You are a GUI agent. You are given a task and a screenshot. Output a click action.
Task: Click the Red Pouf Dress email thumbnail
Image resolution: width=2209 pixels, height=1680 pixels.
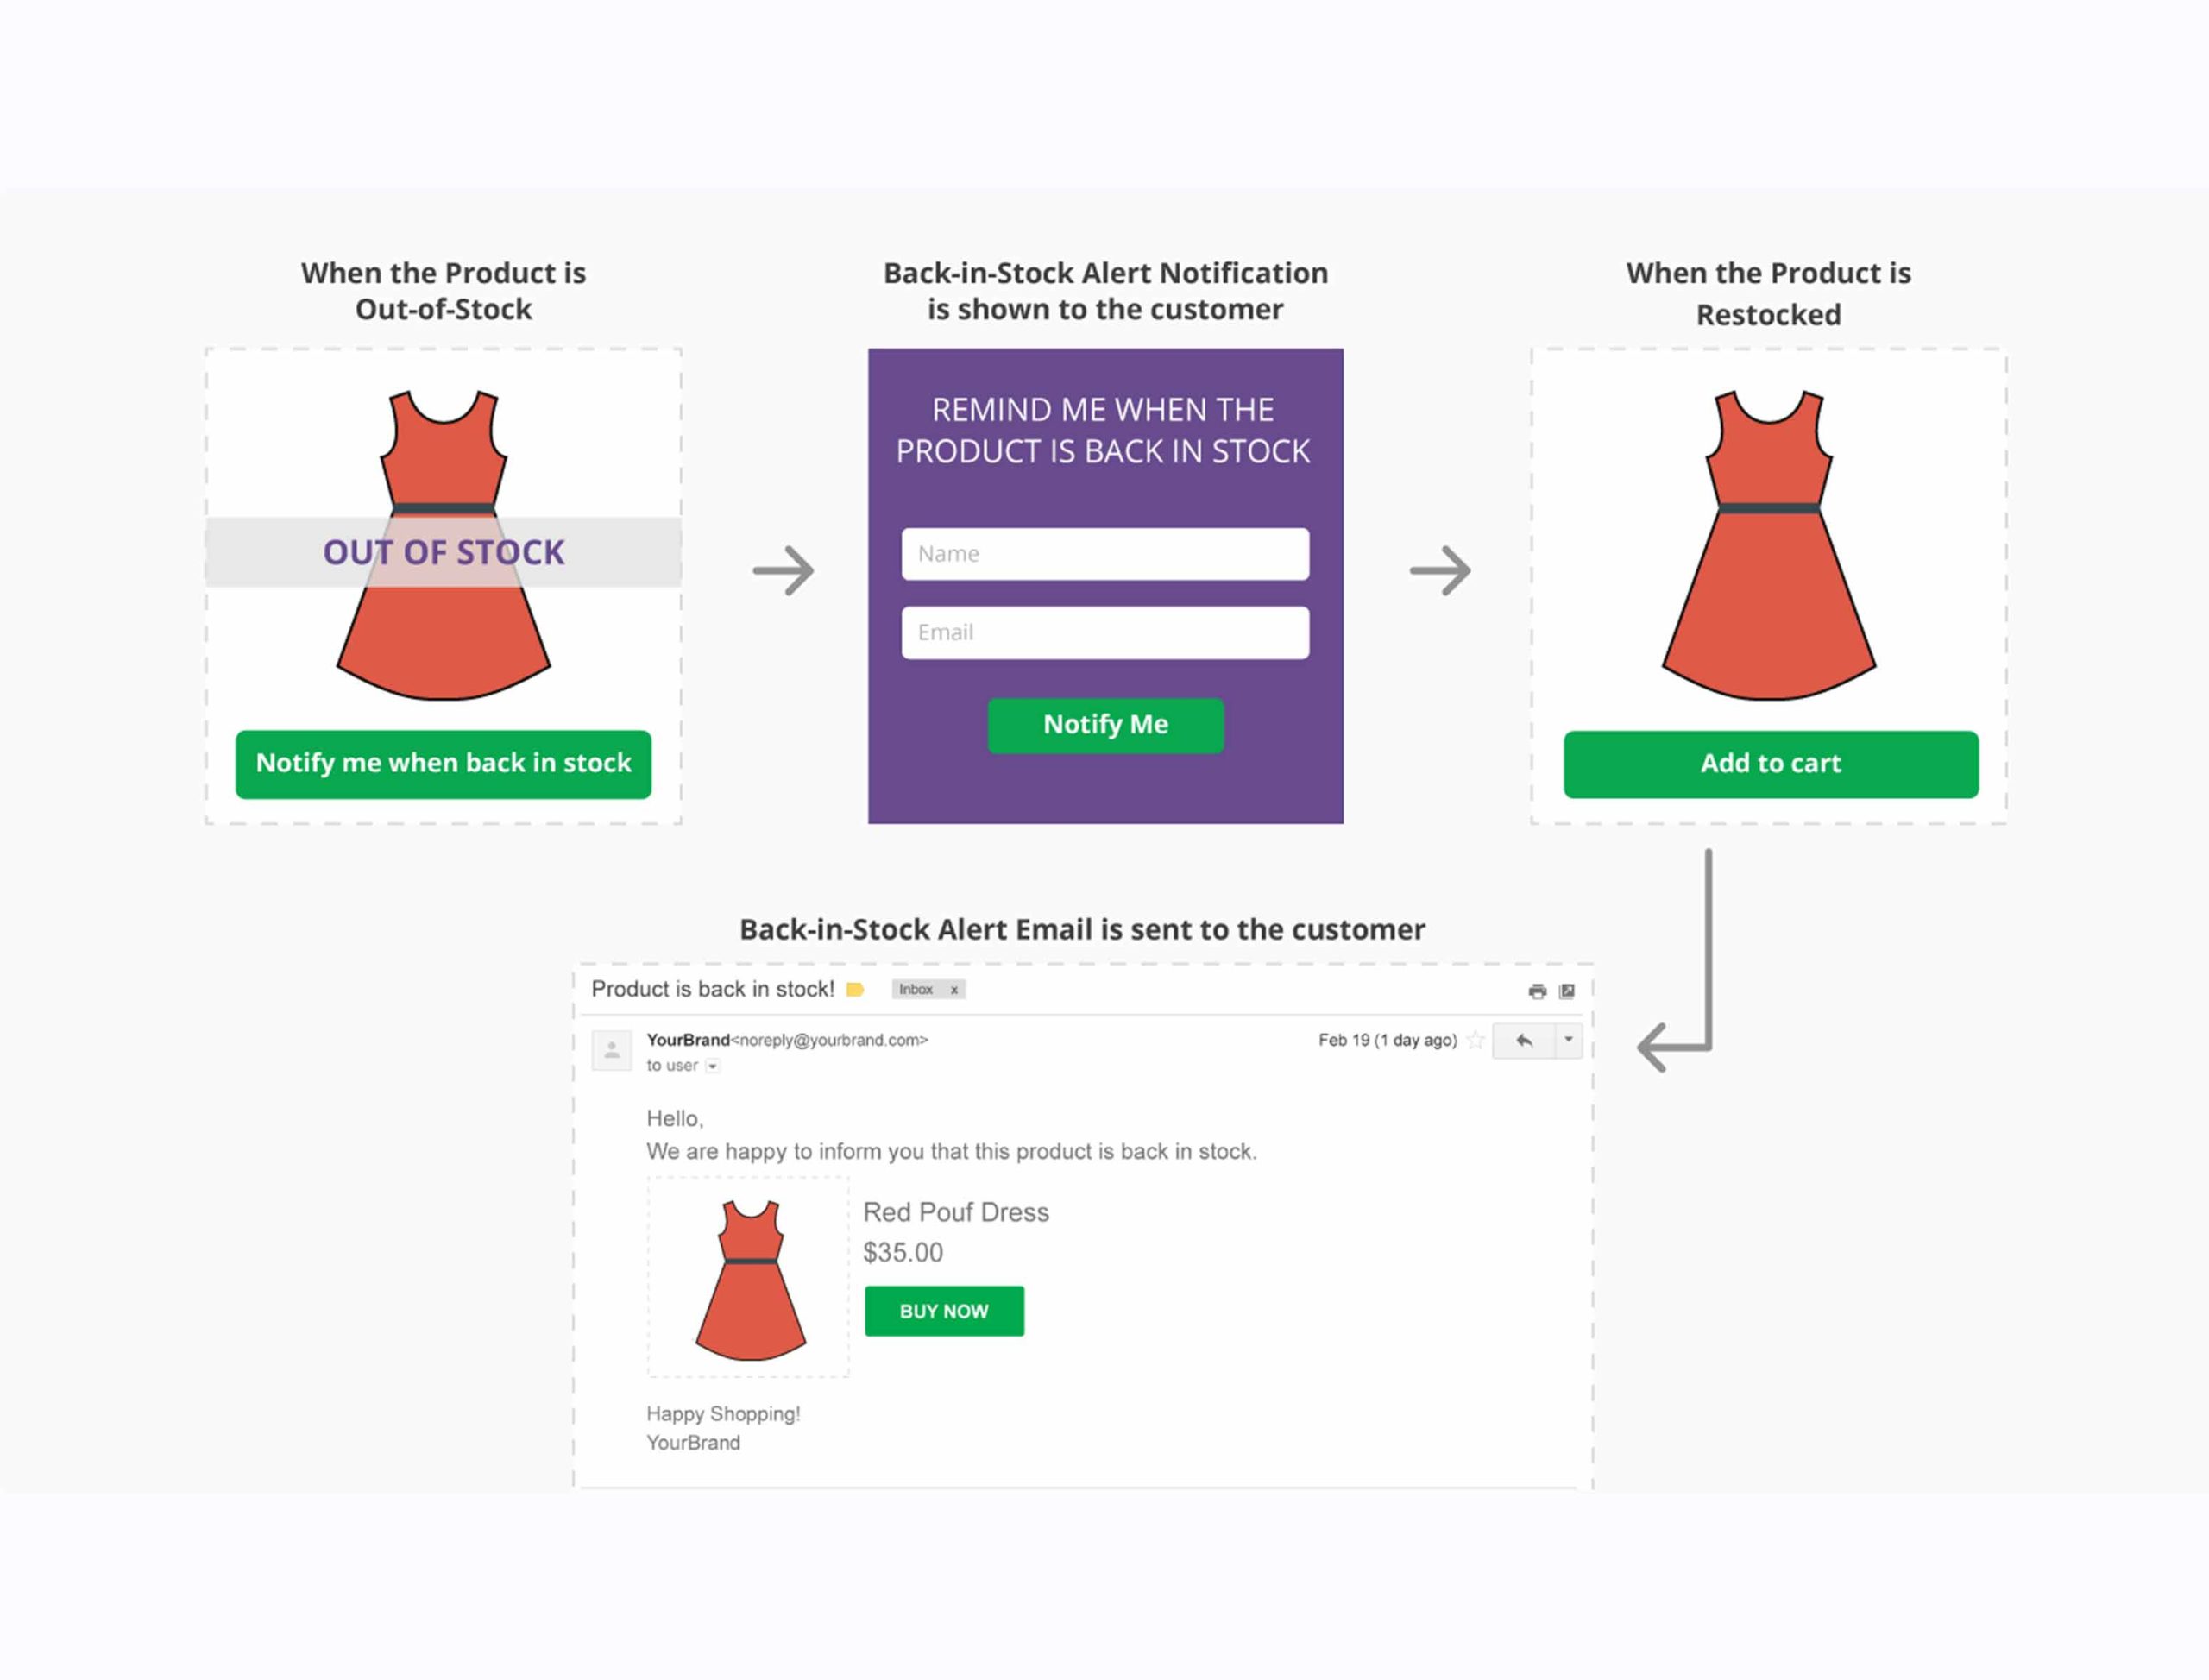(749, 1279)
